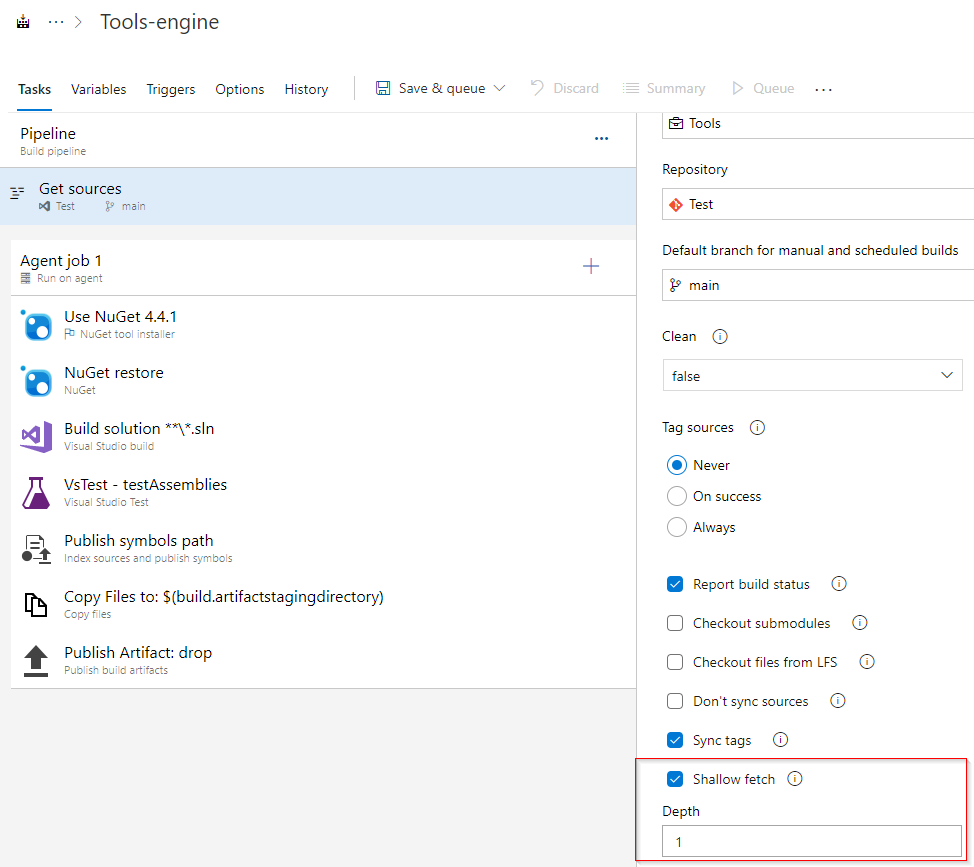
Task: Uncheck Sync tags checkbox
Action: tap(675, 740)
